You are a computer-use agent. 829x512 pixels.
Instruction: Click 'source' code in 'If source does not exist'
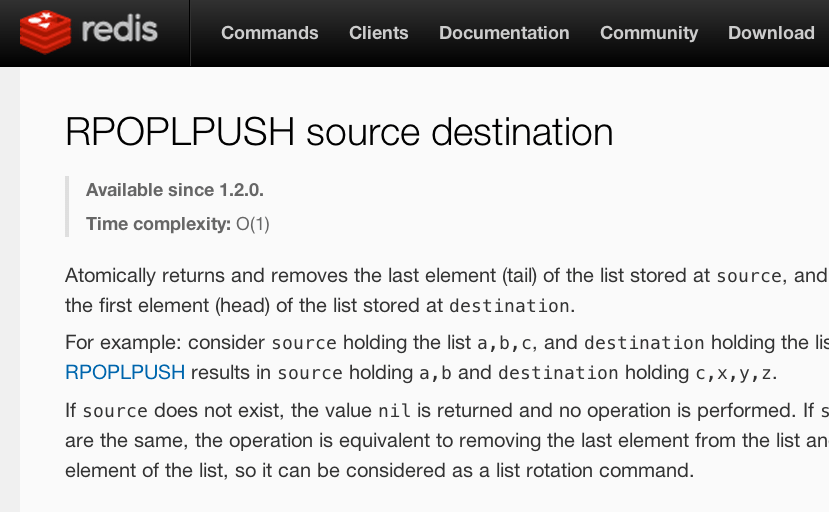point(115,411)
